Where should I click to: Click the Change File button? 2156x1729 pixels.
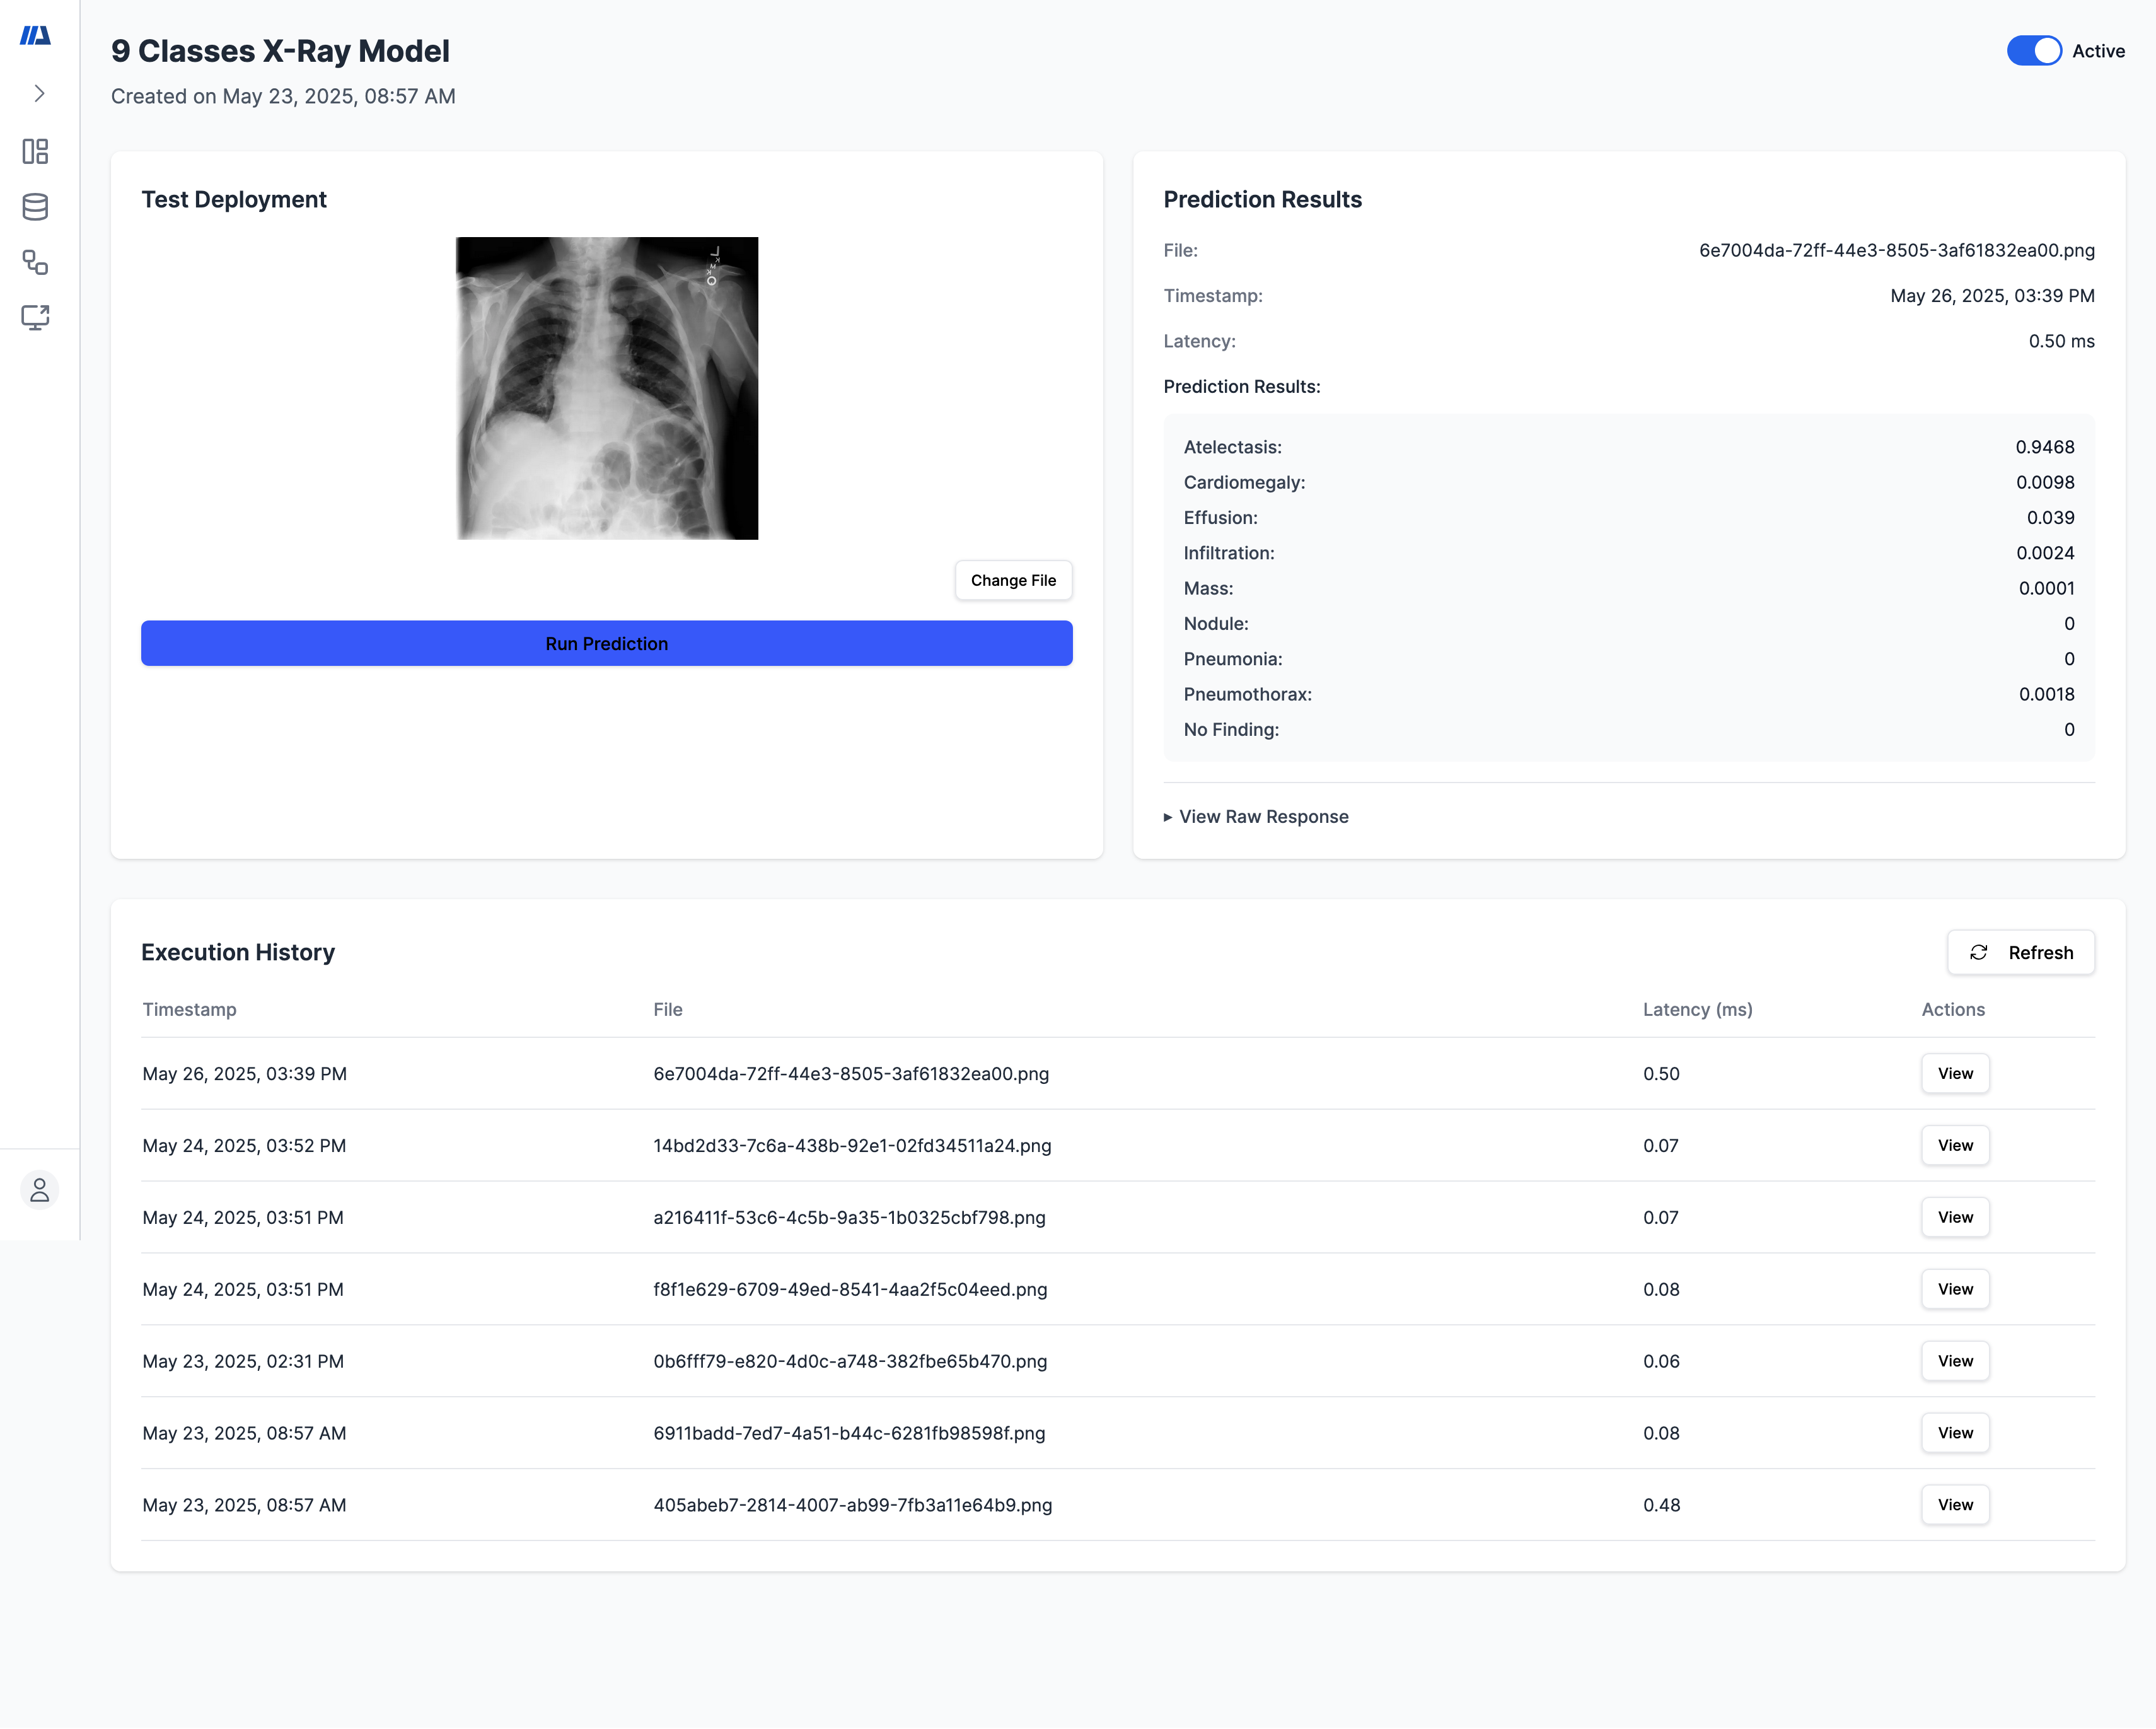point(1012,580)
